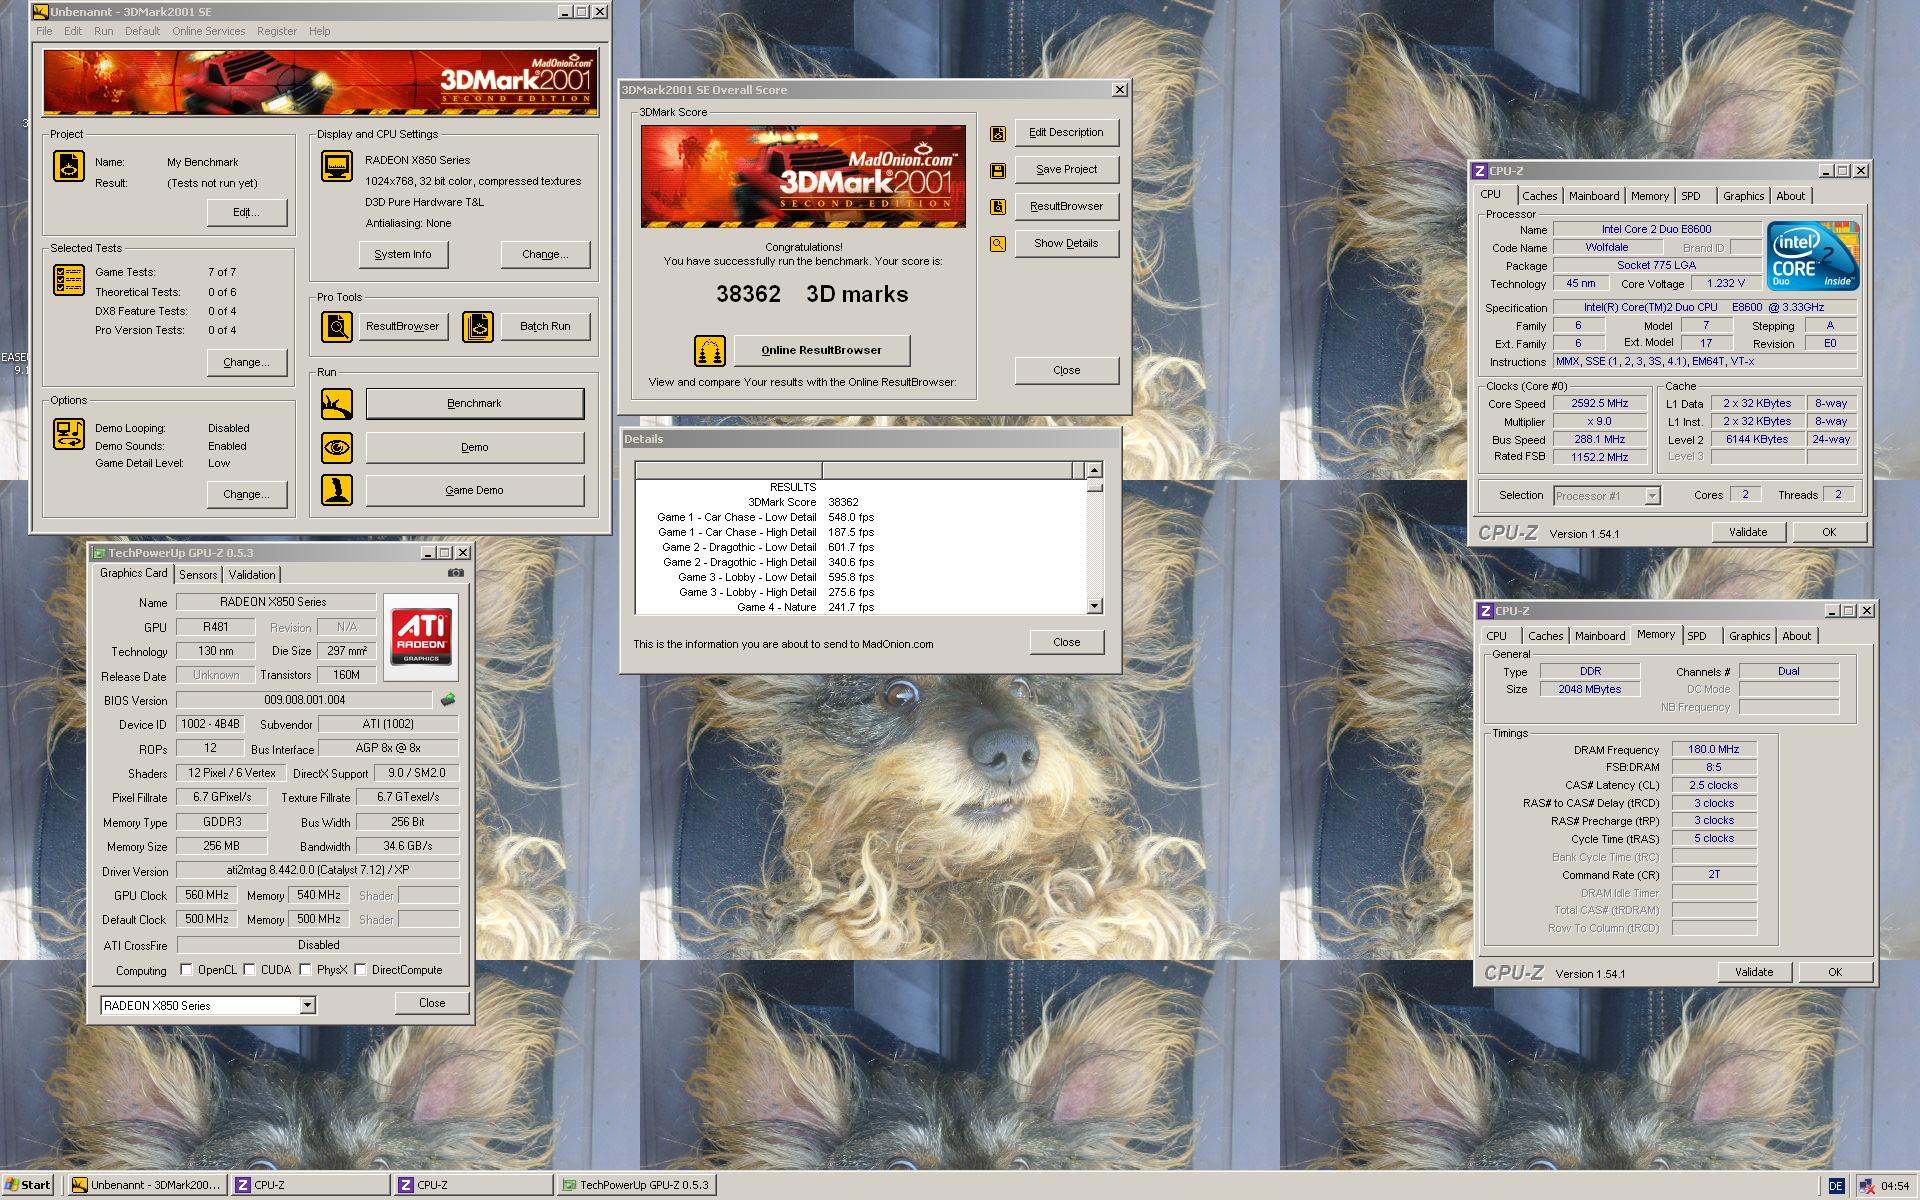The width and height of the screenshot is (1920, 1200).
Task: Click the Display and CPU Settings monitor icon
Action: click(337, 166)
